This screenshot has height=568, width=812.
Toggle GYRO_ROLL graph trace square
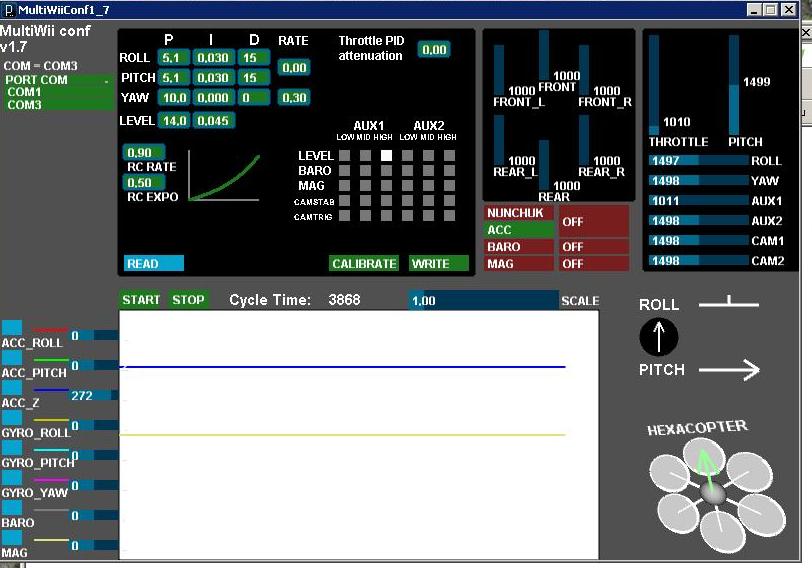12,418
